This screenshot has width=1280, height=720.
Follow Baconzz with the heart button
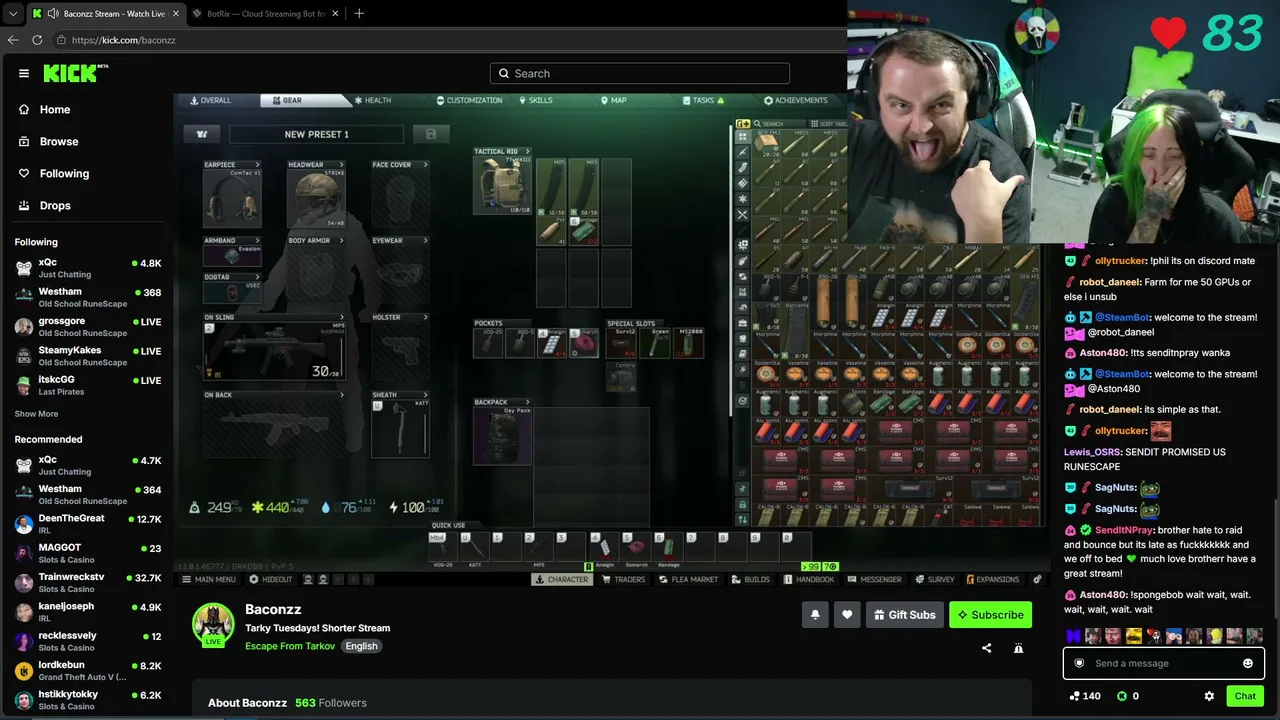847,615
